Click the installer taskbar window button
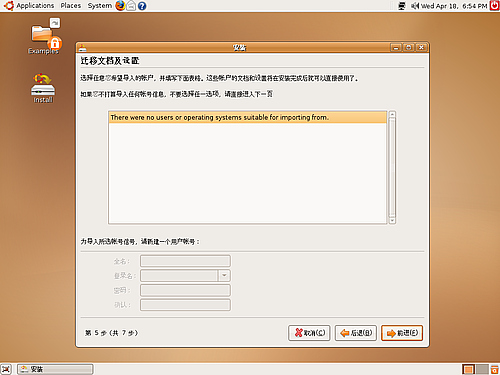This screenshot has width=500, height=375. tap(55, 369)
